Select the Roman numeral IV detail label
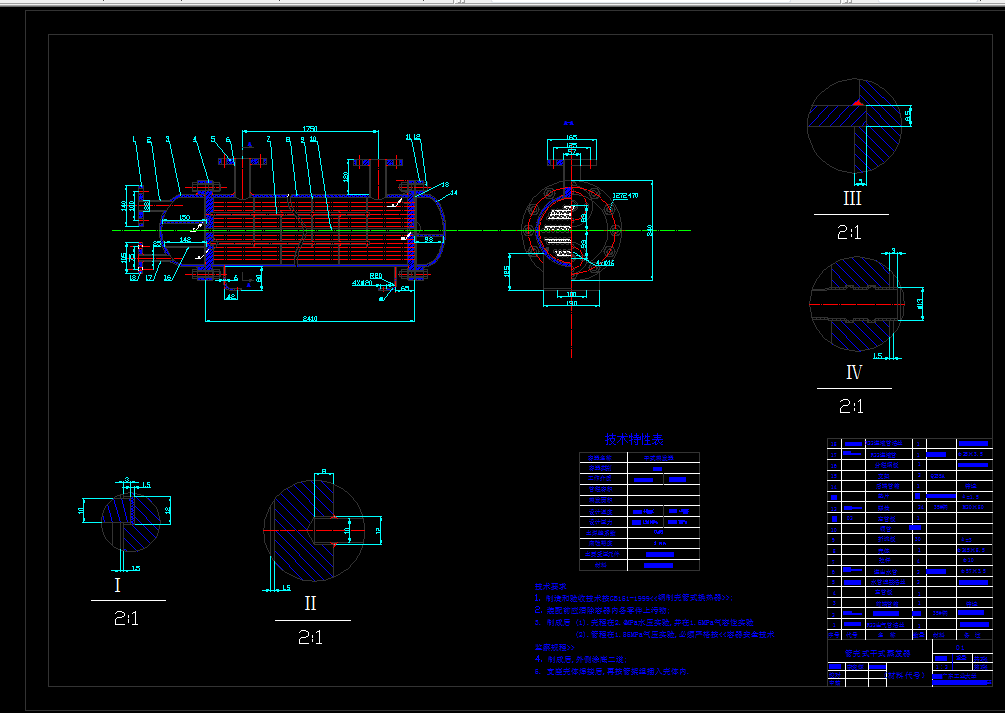This screenshot has width=1005, height=713. [x=854, y=373]
